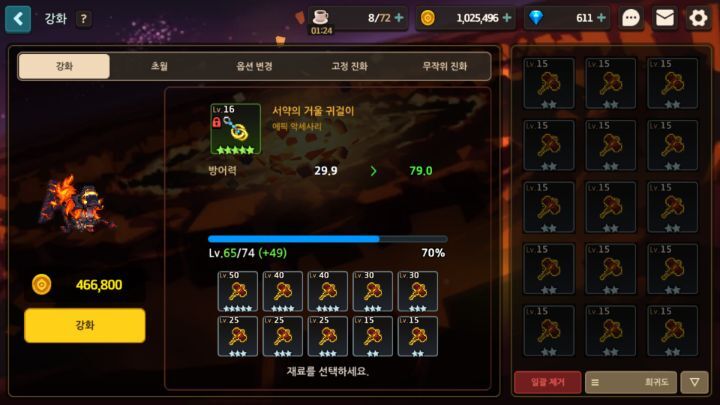This screenshot has height=405, width=720.
Task: Open the settings gear icon
Action: point(698,18)
